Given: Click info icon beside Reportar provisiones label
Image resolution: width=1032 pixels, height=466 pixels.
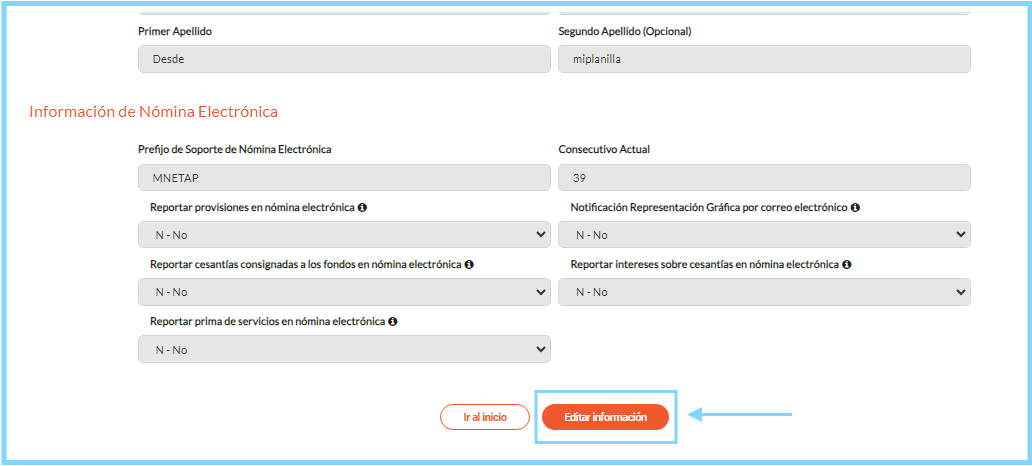Looking at the screenshot, I should [362, 207].
